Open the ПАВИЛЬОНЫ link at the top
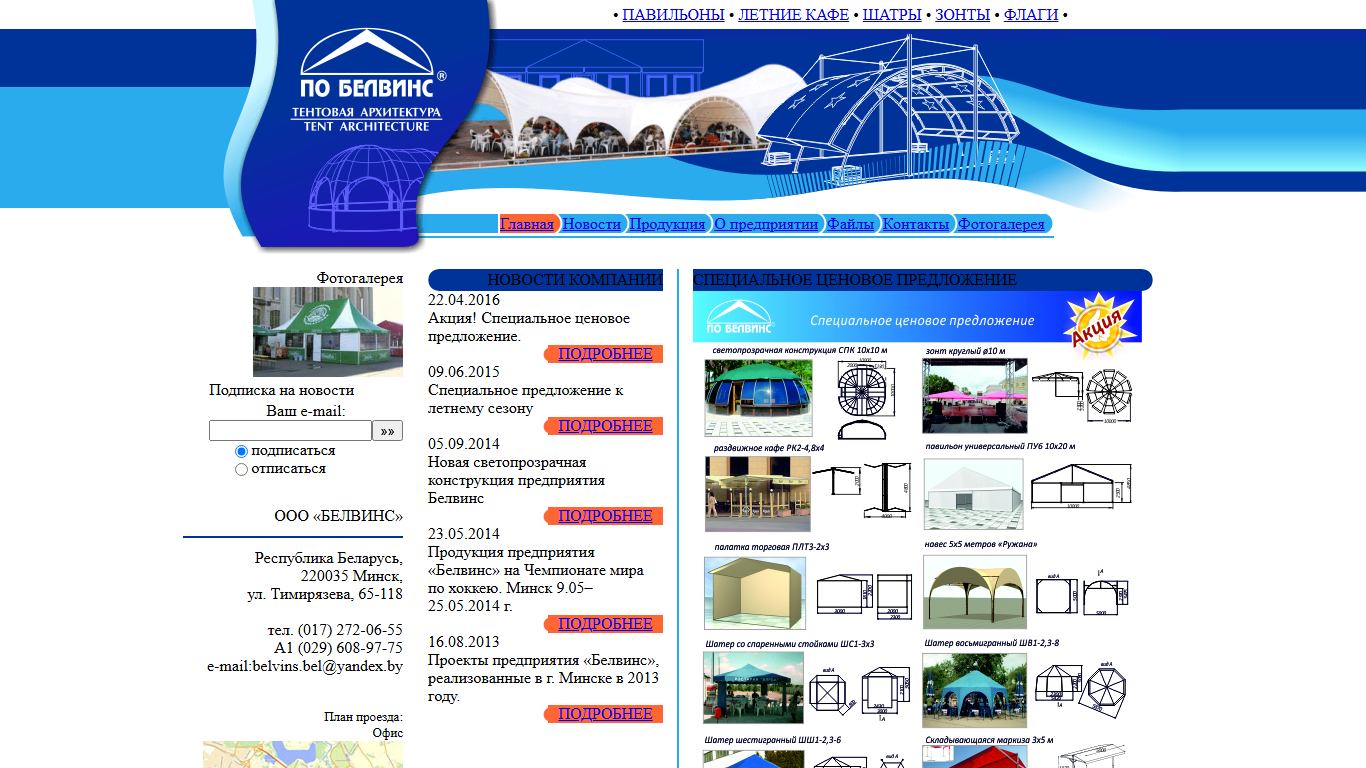Viewport: 1366px width, 768px height. point(673,14)
